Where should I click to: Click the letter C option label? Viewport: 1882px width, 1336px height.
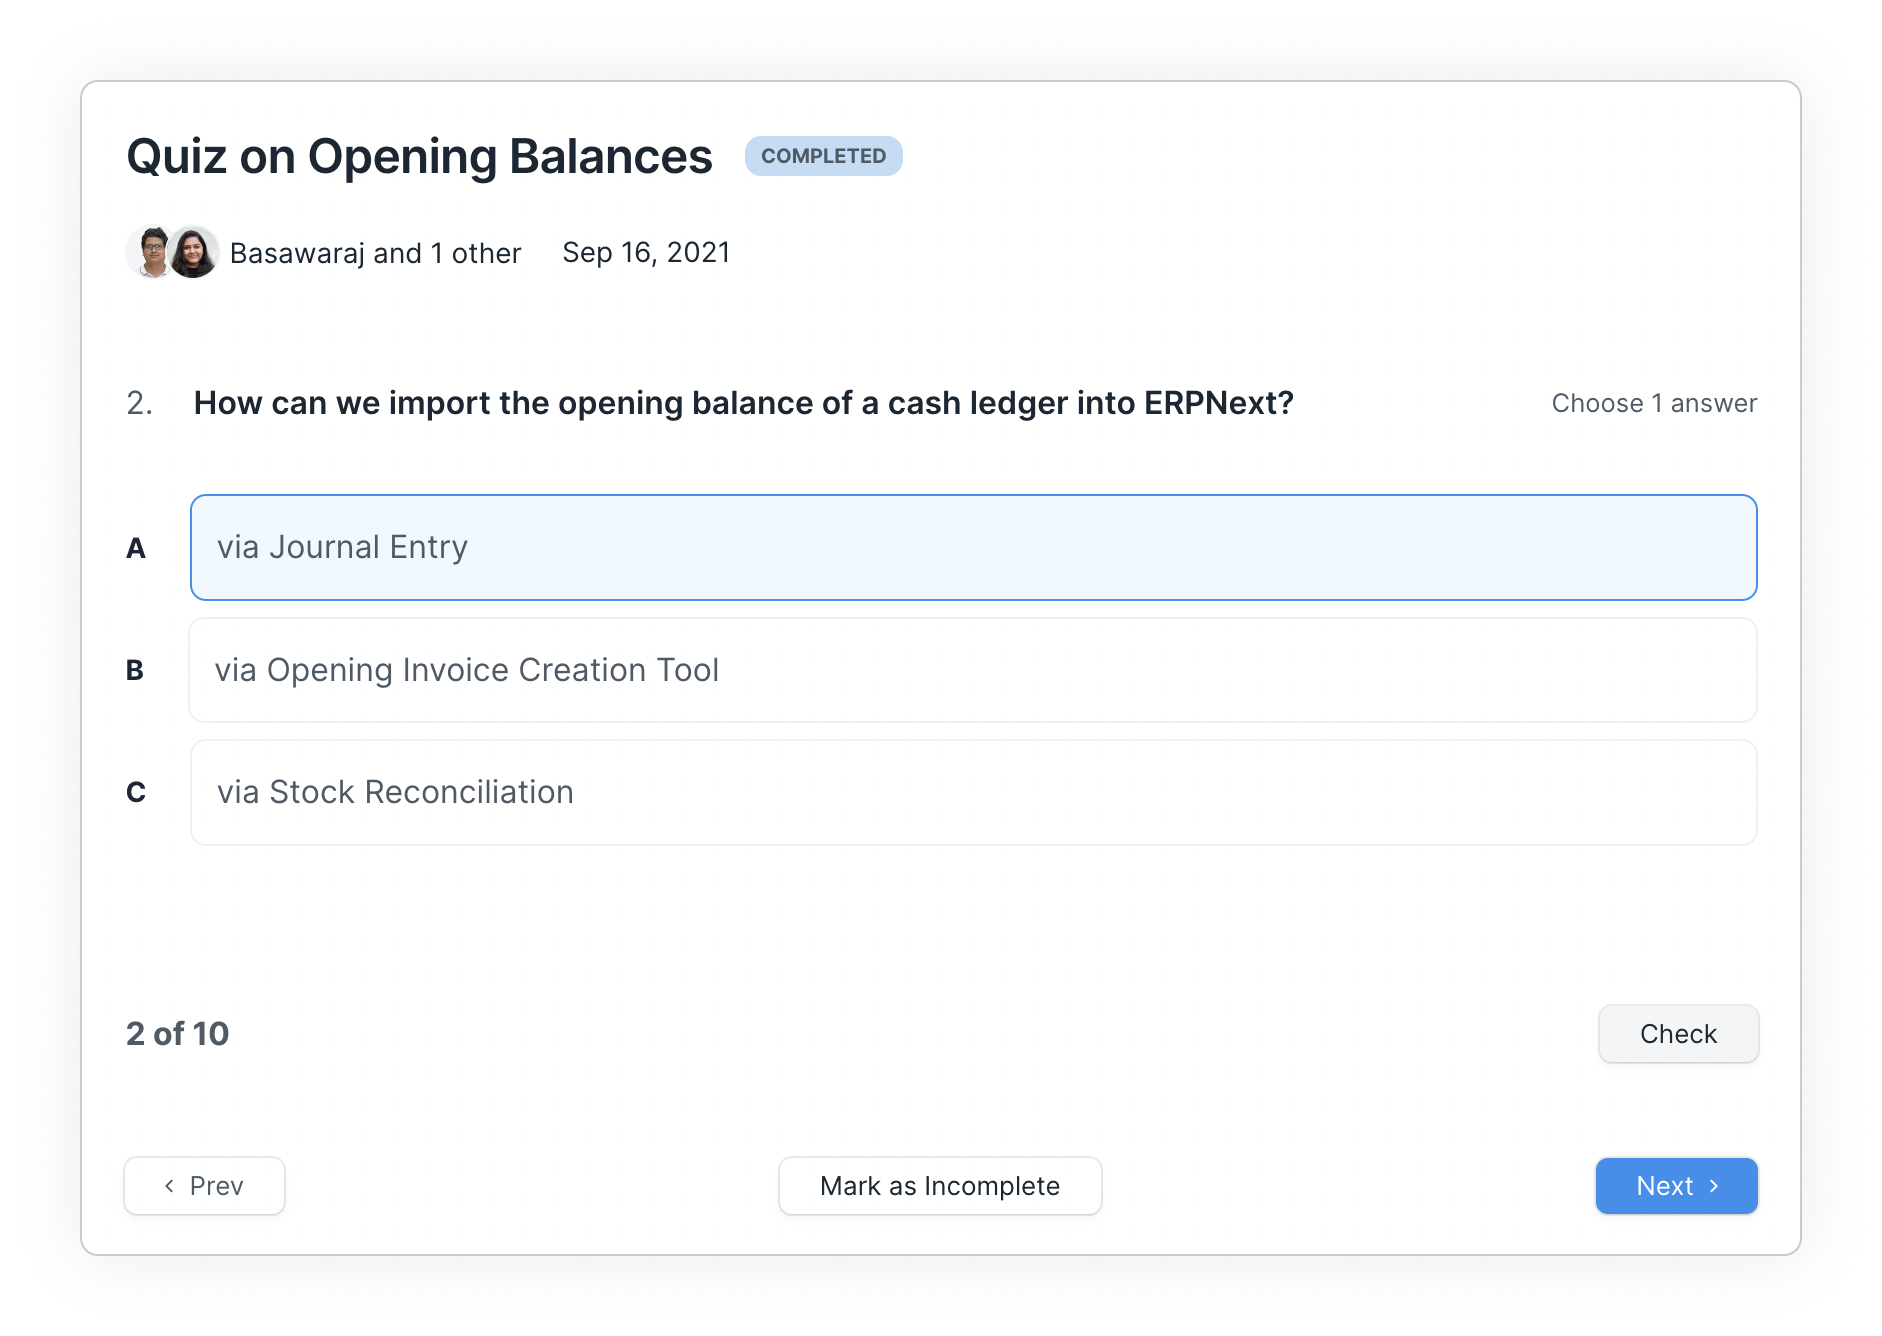pos(136,792)
